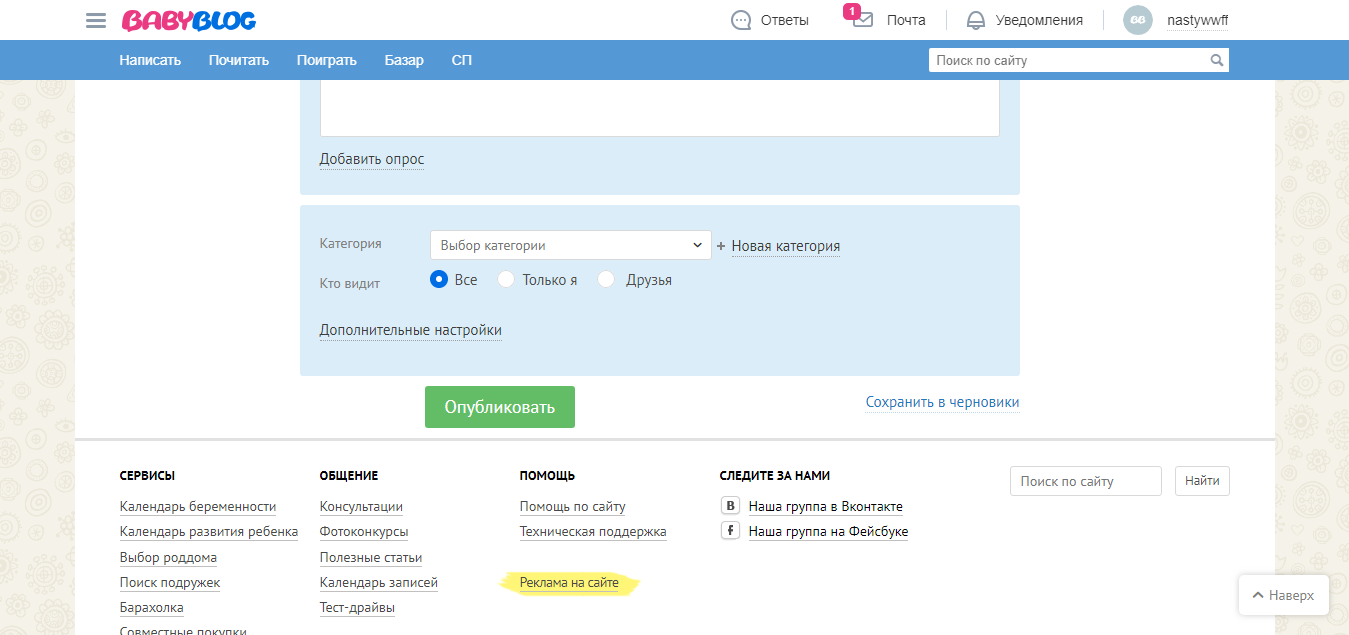The width and height of the screenshot is (1349, 635).
Task: Open the Facebook group icon
Action: [x=729, y=531]
